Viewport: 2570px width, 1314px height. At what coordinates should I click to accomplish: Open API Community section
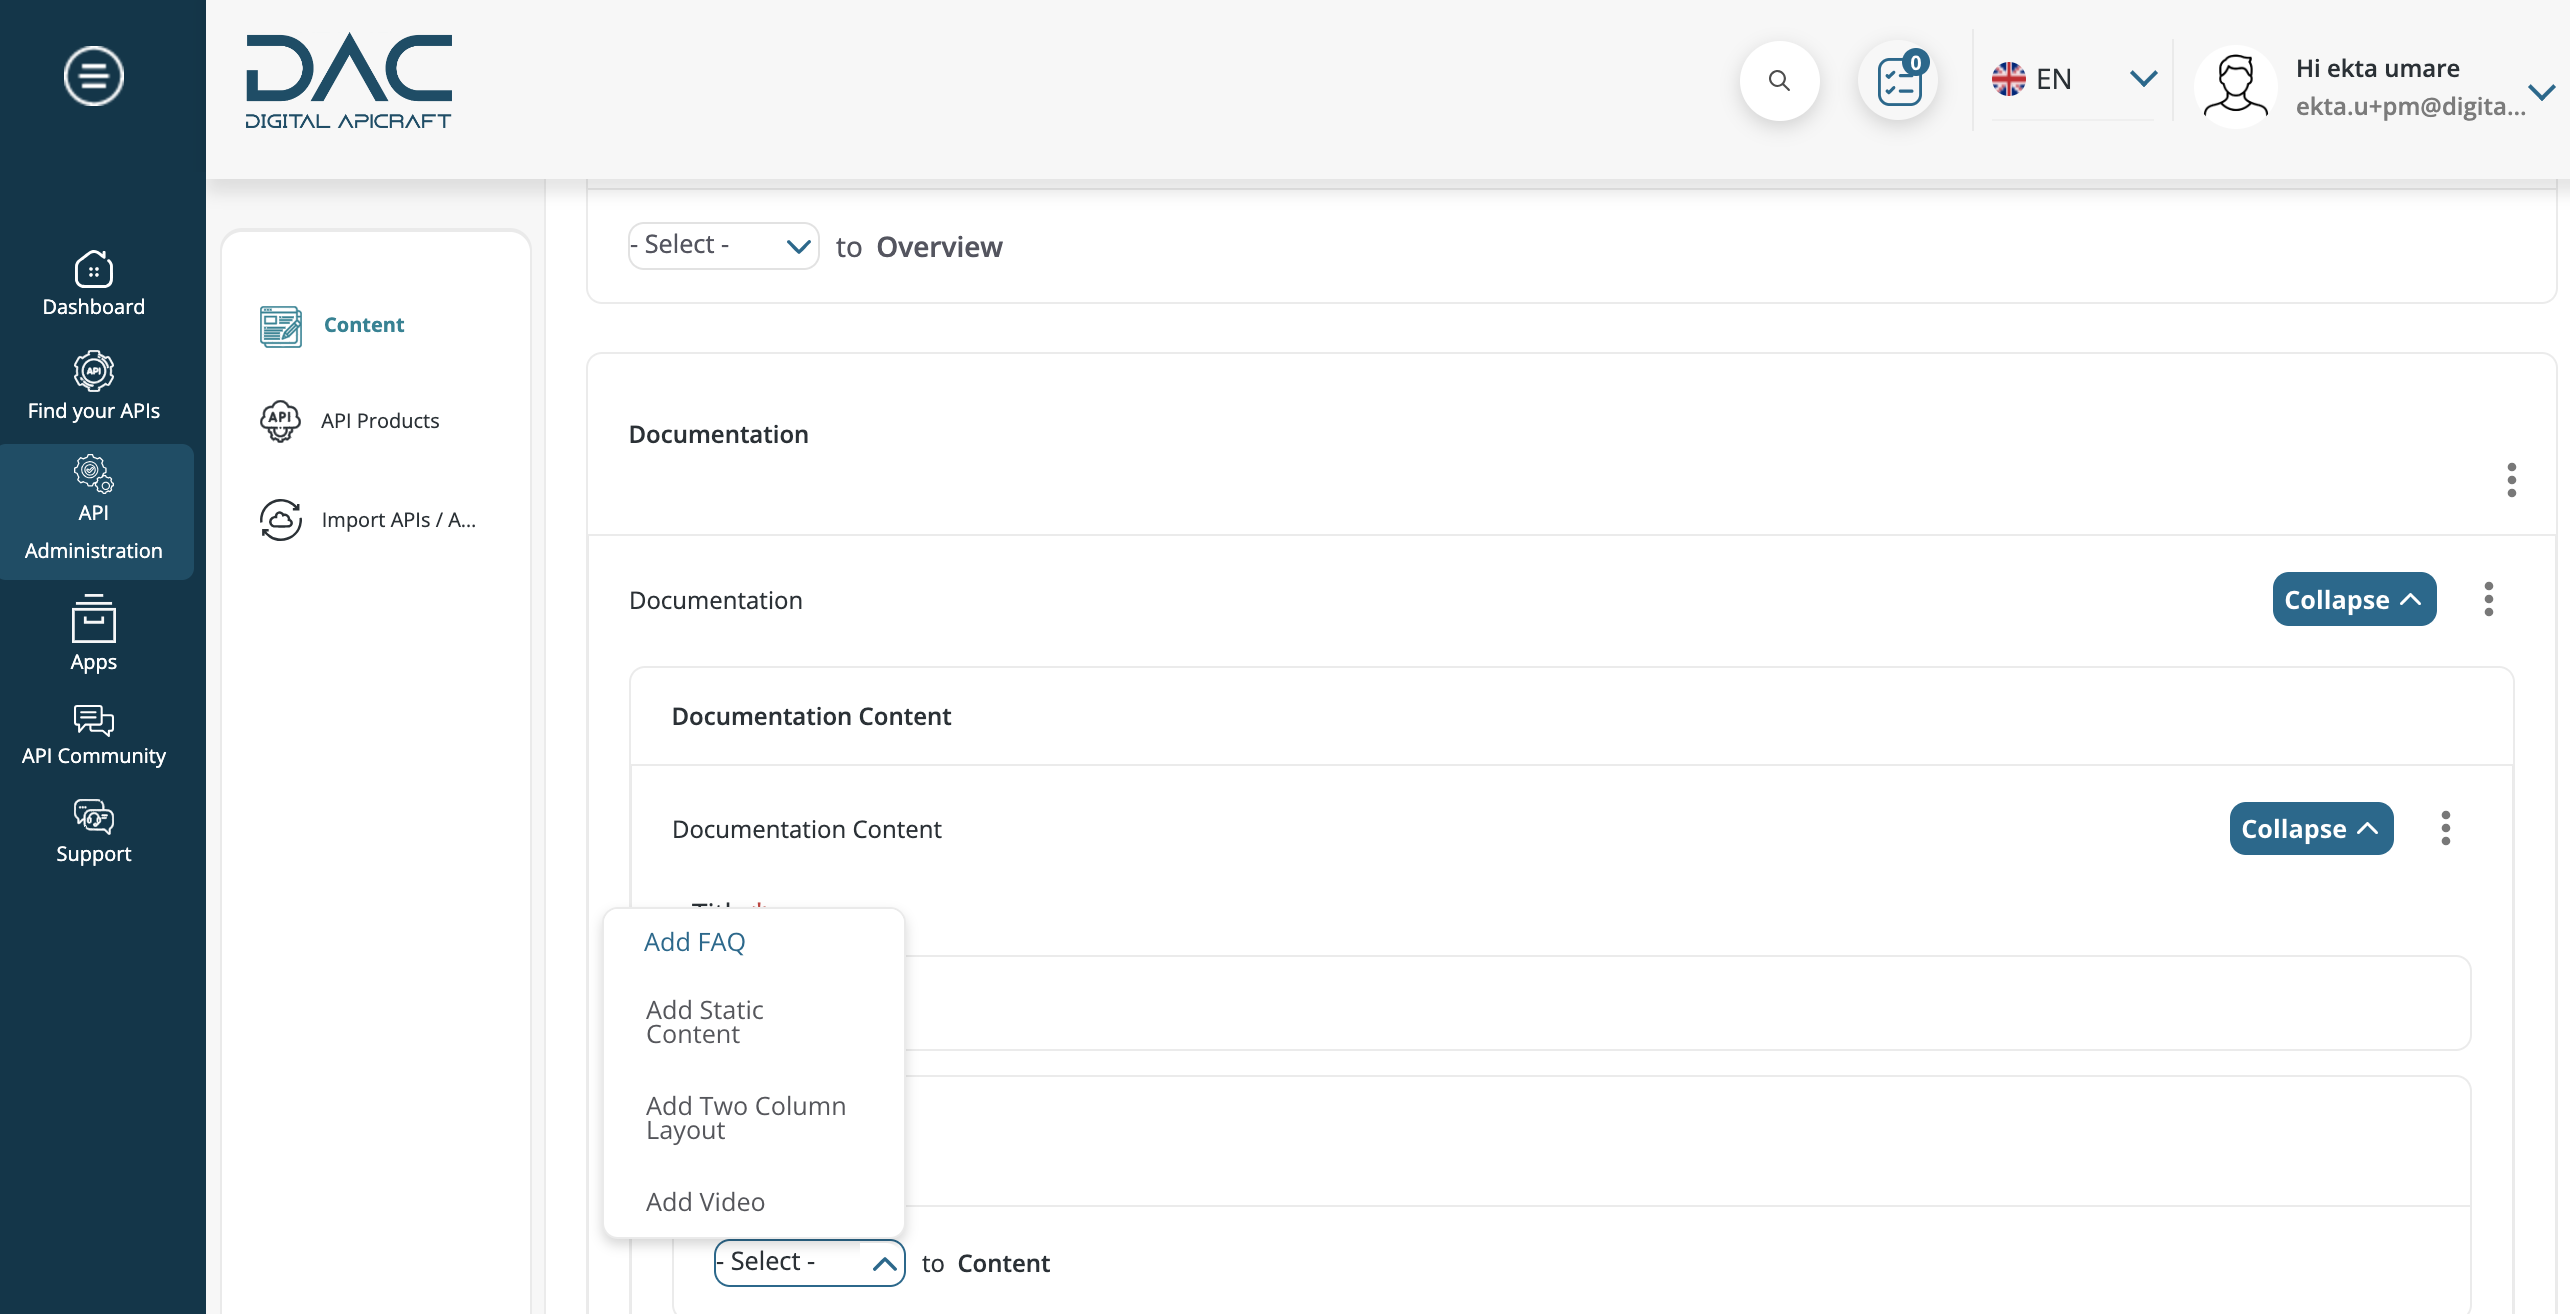(93, 736)
